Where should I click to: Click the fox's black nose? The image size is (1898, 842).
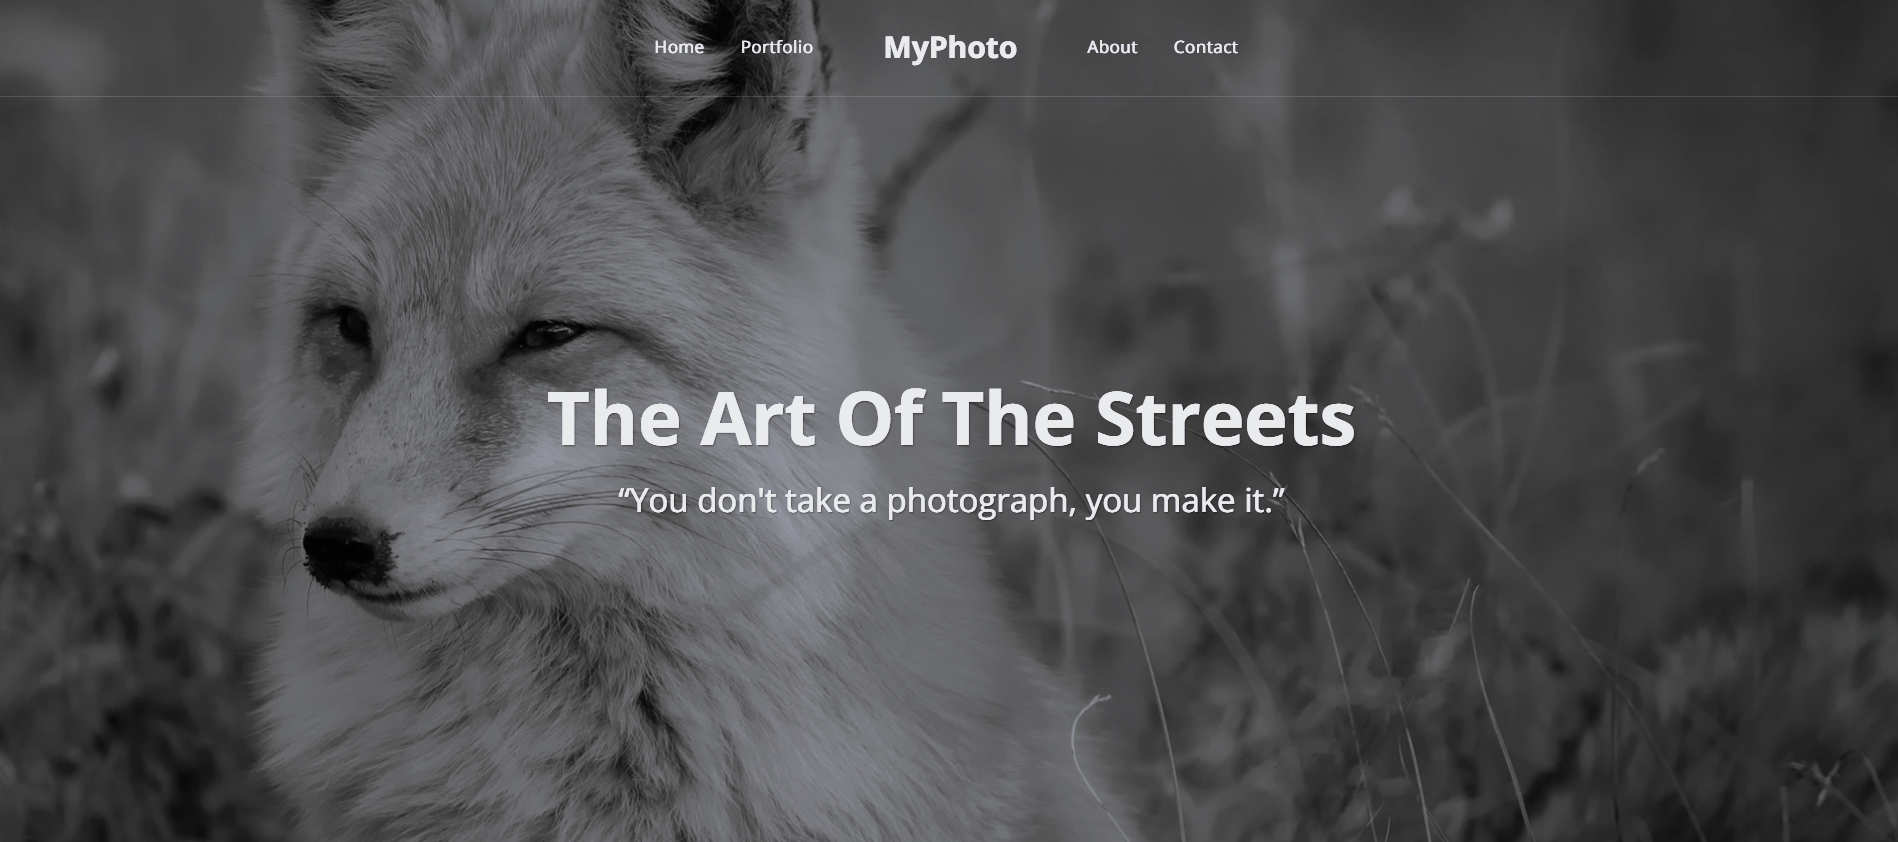pyautogui.click(x=343, y=552)
